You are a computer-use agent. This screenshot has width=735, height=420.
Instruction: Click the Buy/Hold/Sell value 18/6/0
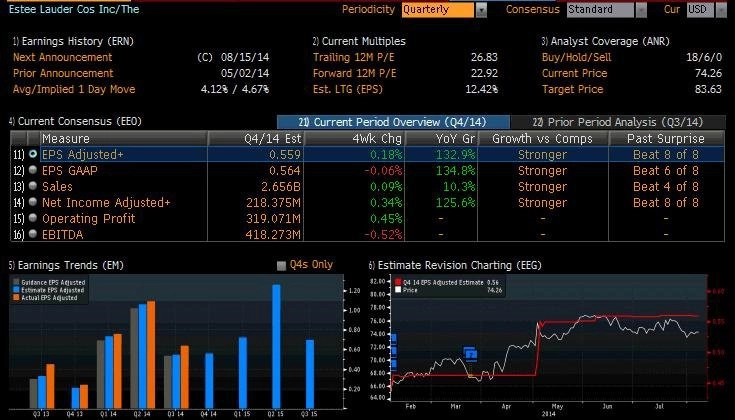click(704, 57)
